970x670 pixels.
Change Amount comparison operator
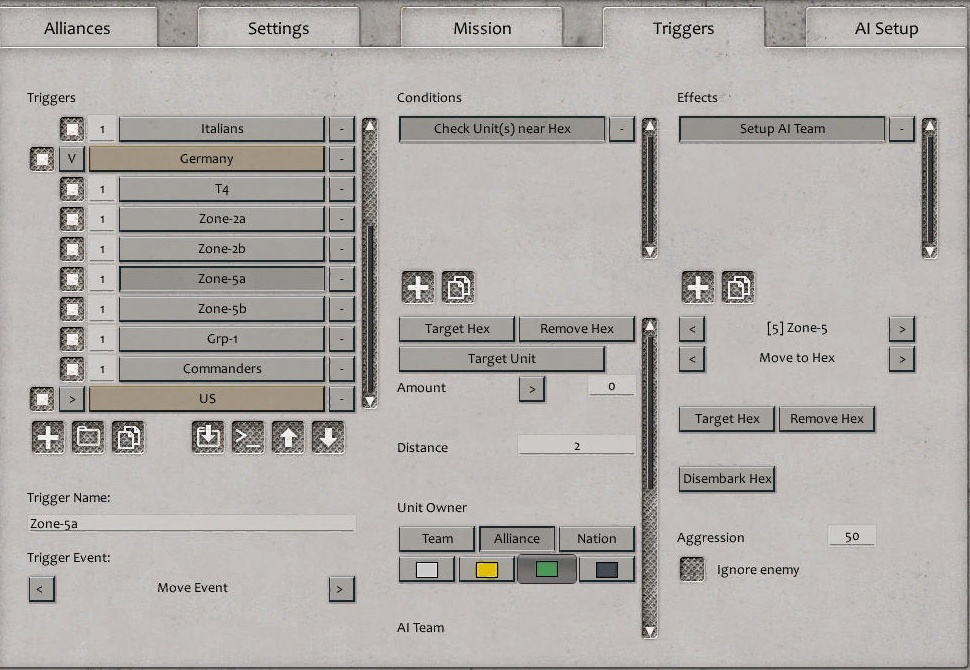click(532, 389)
